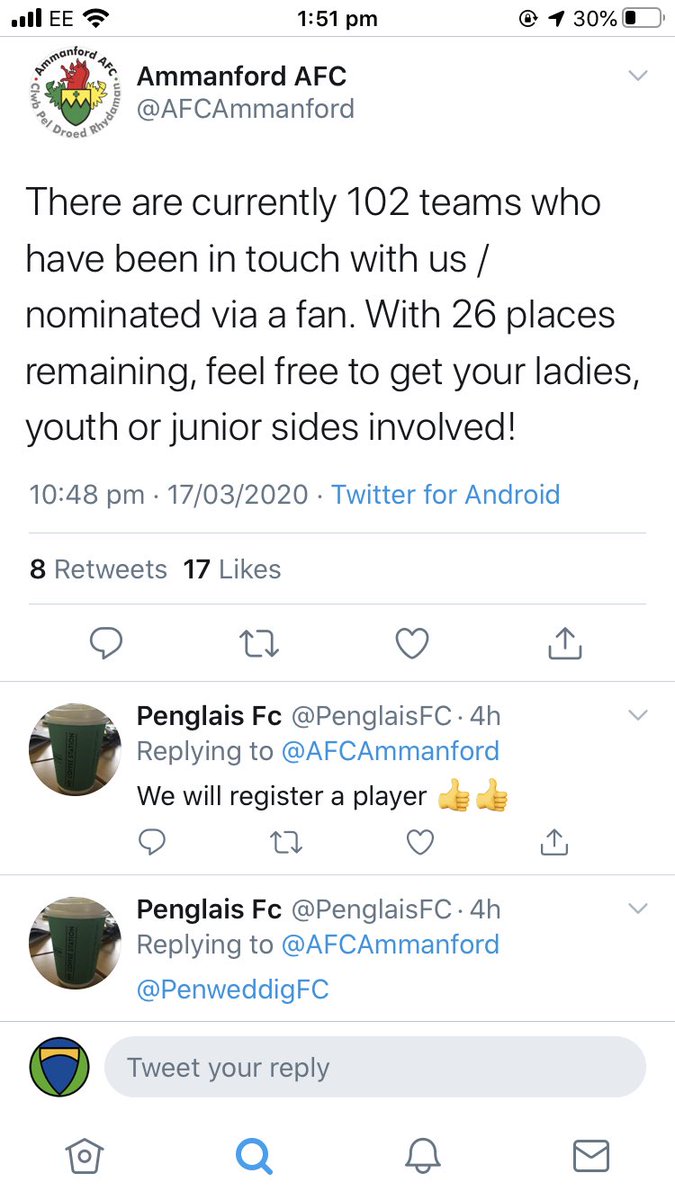Share the main Ammanford AFC tweet
Screen dimensions: 675x1200
coord(565,644)
